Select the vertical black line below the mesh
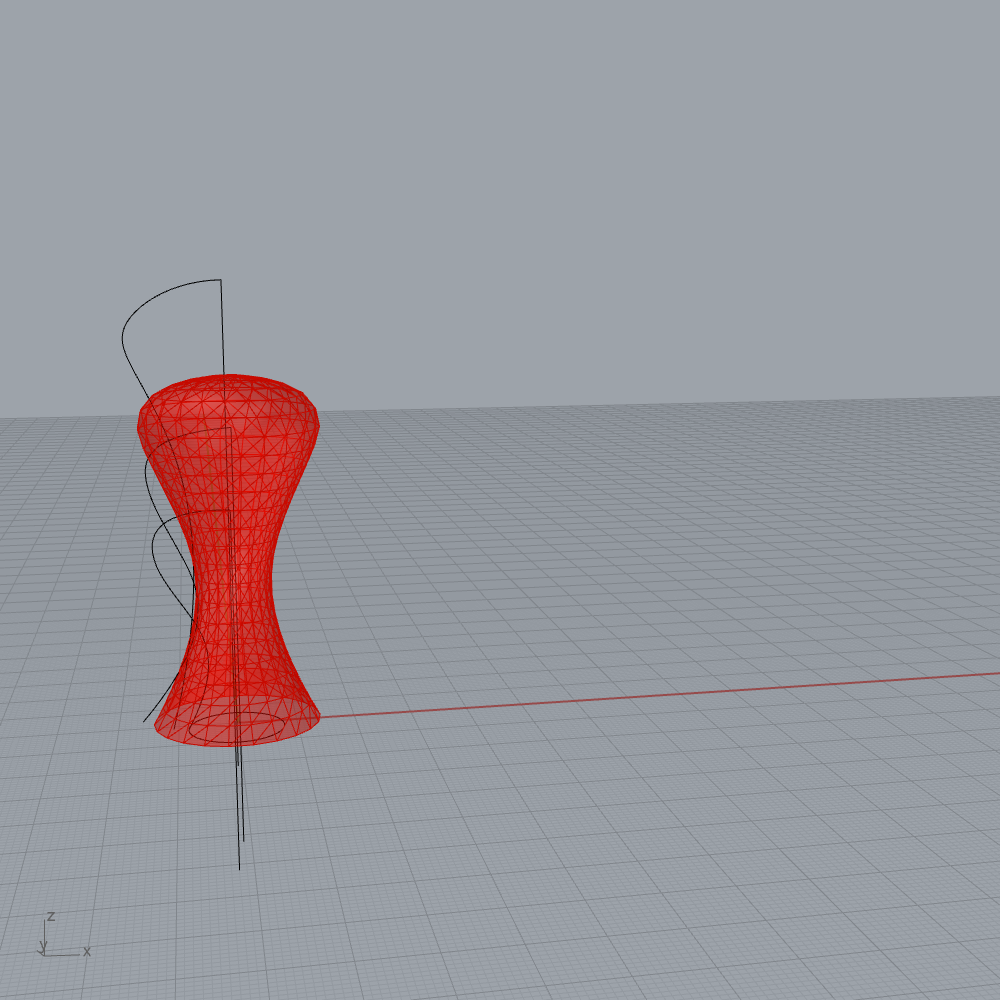The height and width of the screenshot is (1000, 1000). point(240,800)
